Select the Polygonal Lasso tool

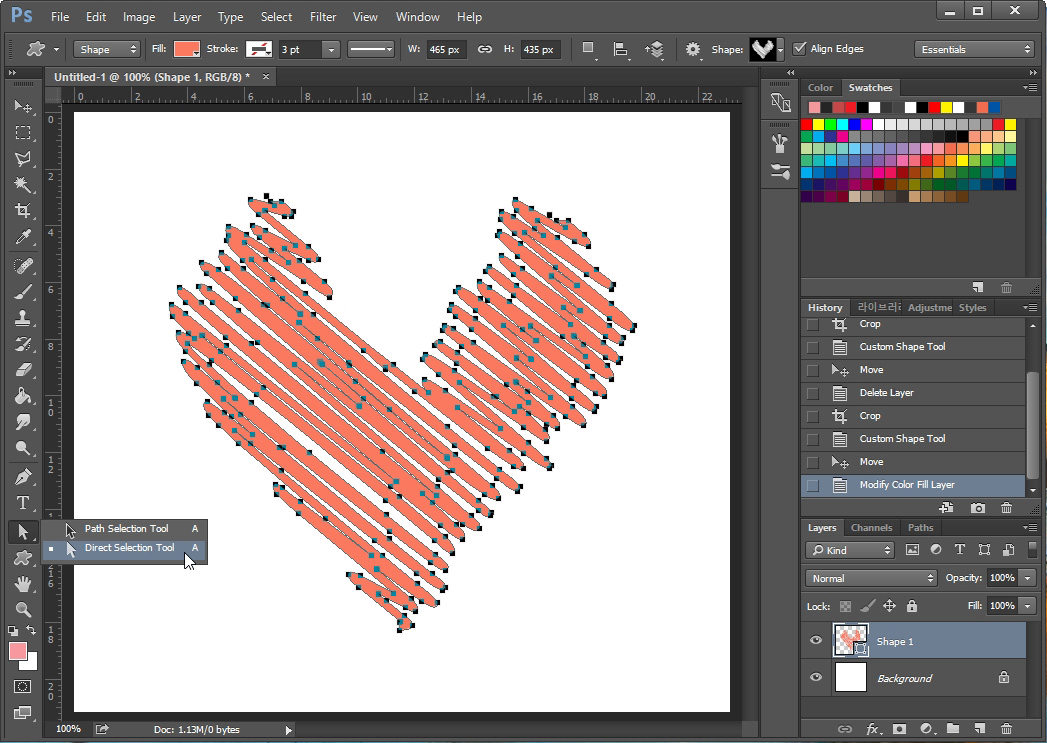23,159
